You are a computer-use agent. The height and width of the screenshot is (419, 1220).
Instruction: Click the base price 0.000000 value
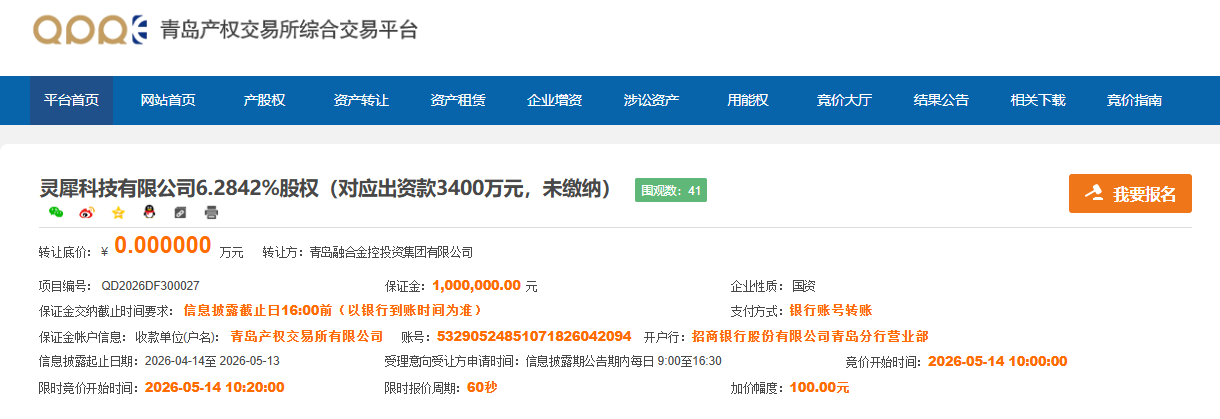click(x=163, y=245)
